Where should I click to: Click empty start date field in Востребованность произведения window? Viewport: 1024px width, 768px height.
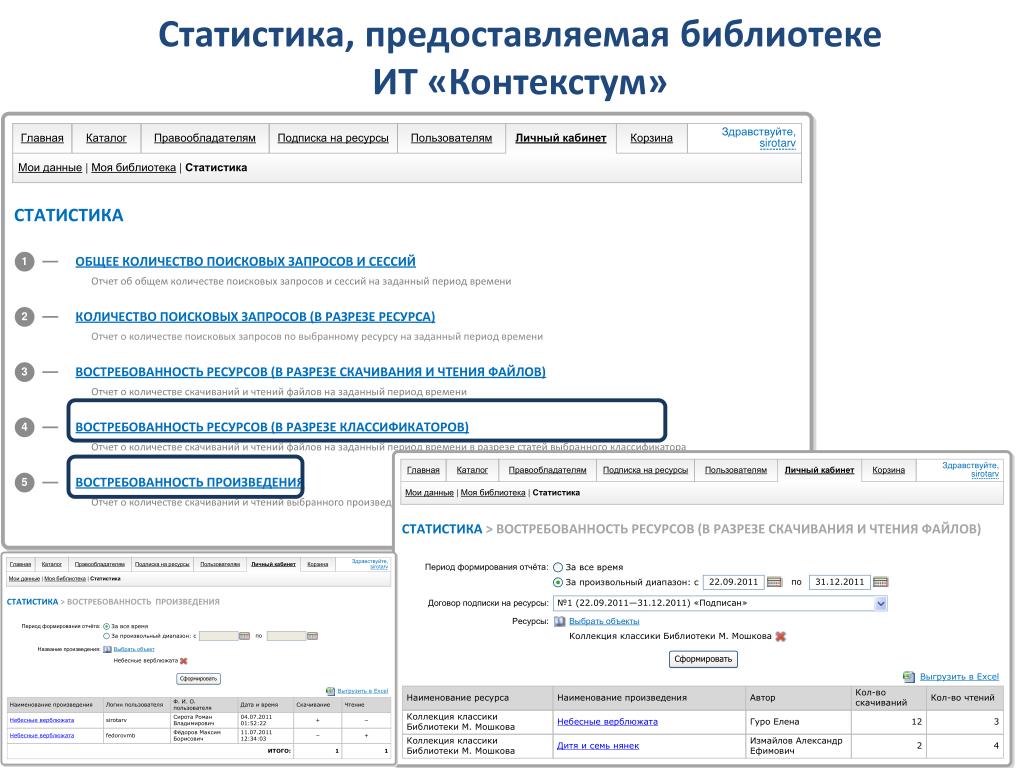click(x=218, y=636)
